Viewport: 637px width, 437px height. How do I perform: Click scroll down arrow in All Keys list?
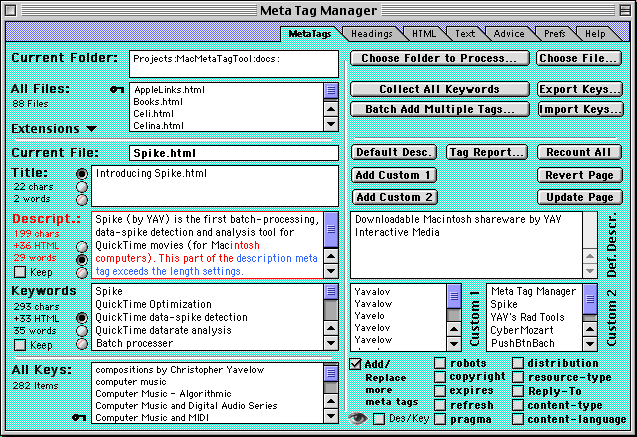click(331, 416)
